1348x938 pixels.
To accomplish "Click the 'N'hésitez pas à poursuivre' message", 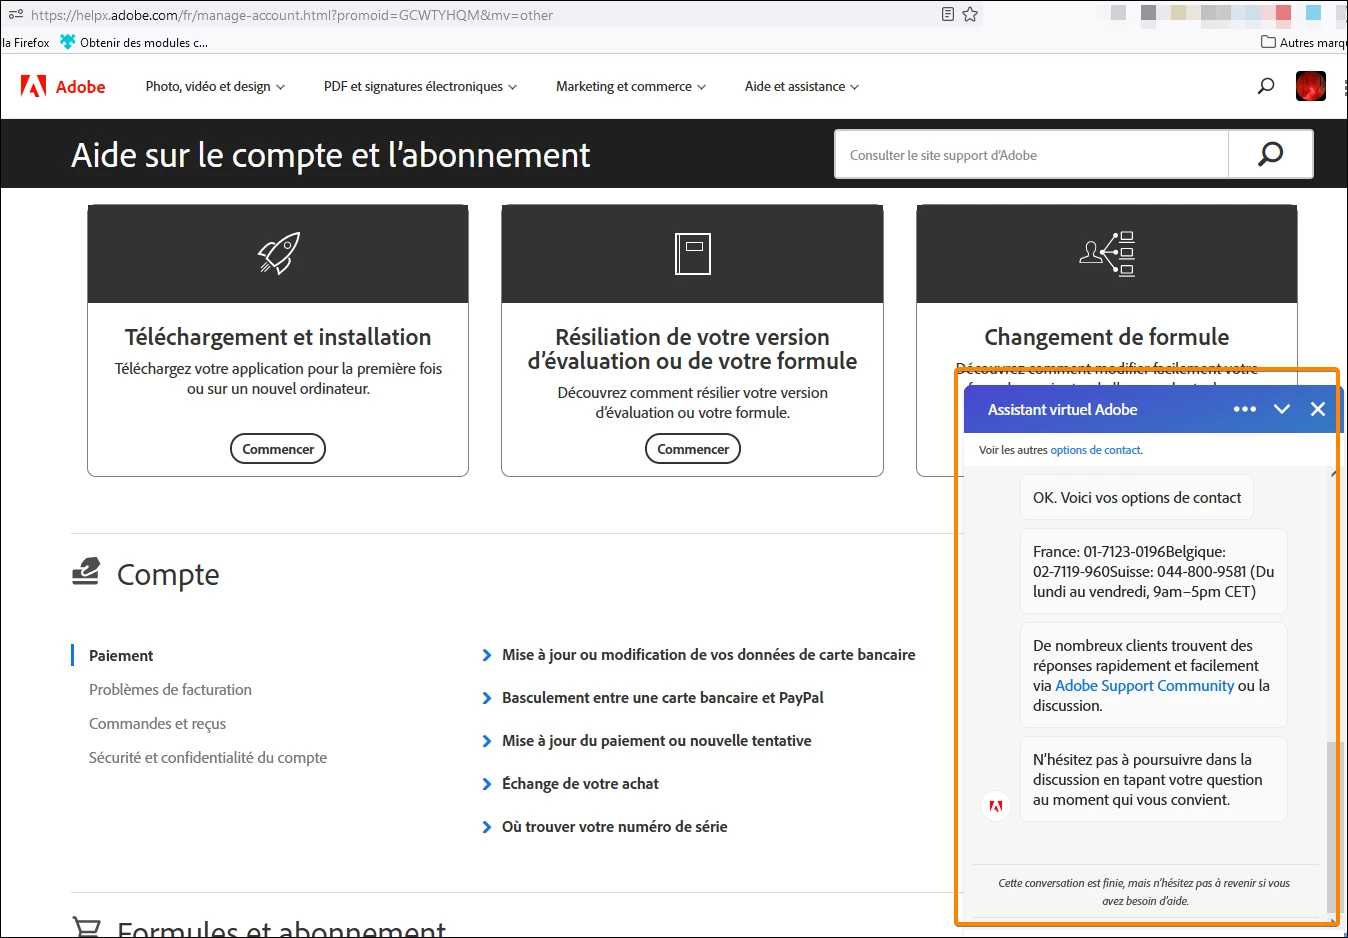I will [x=1153, y=780].
